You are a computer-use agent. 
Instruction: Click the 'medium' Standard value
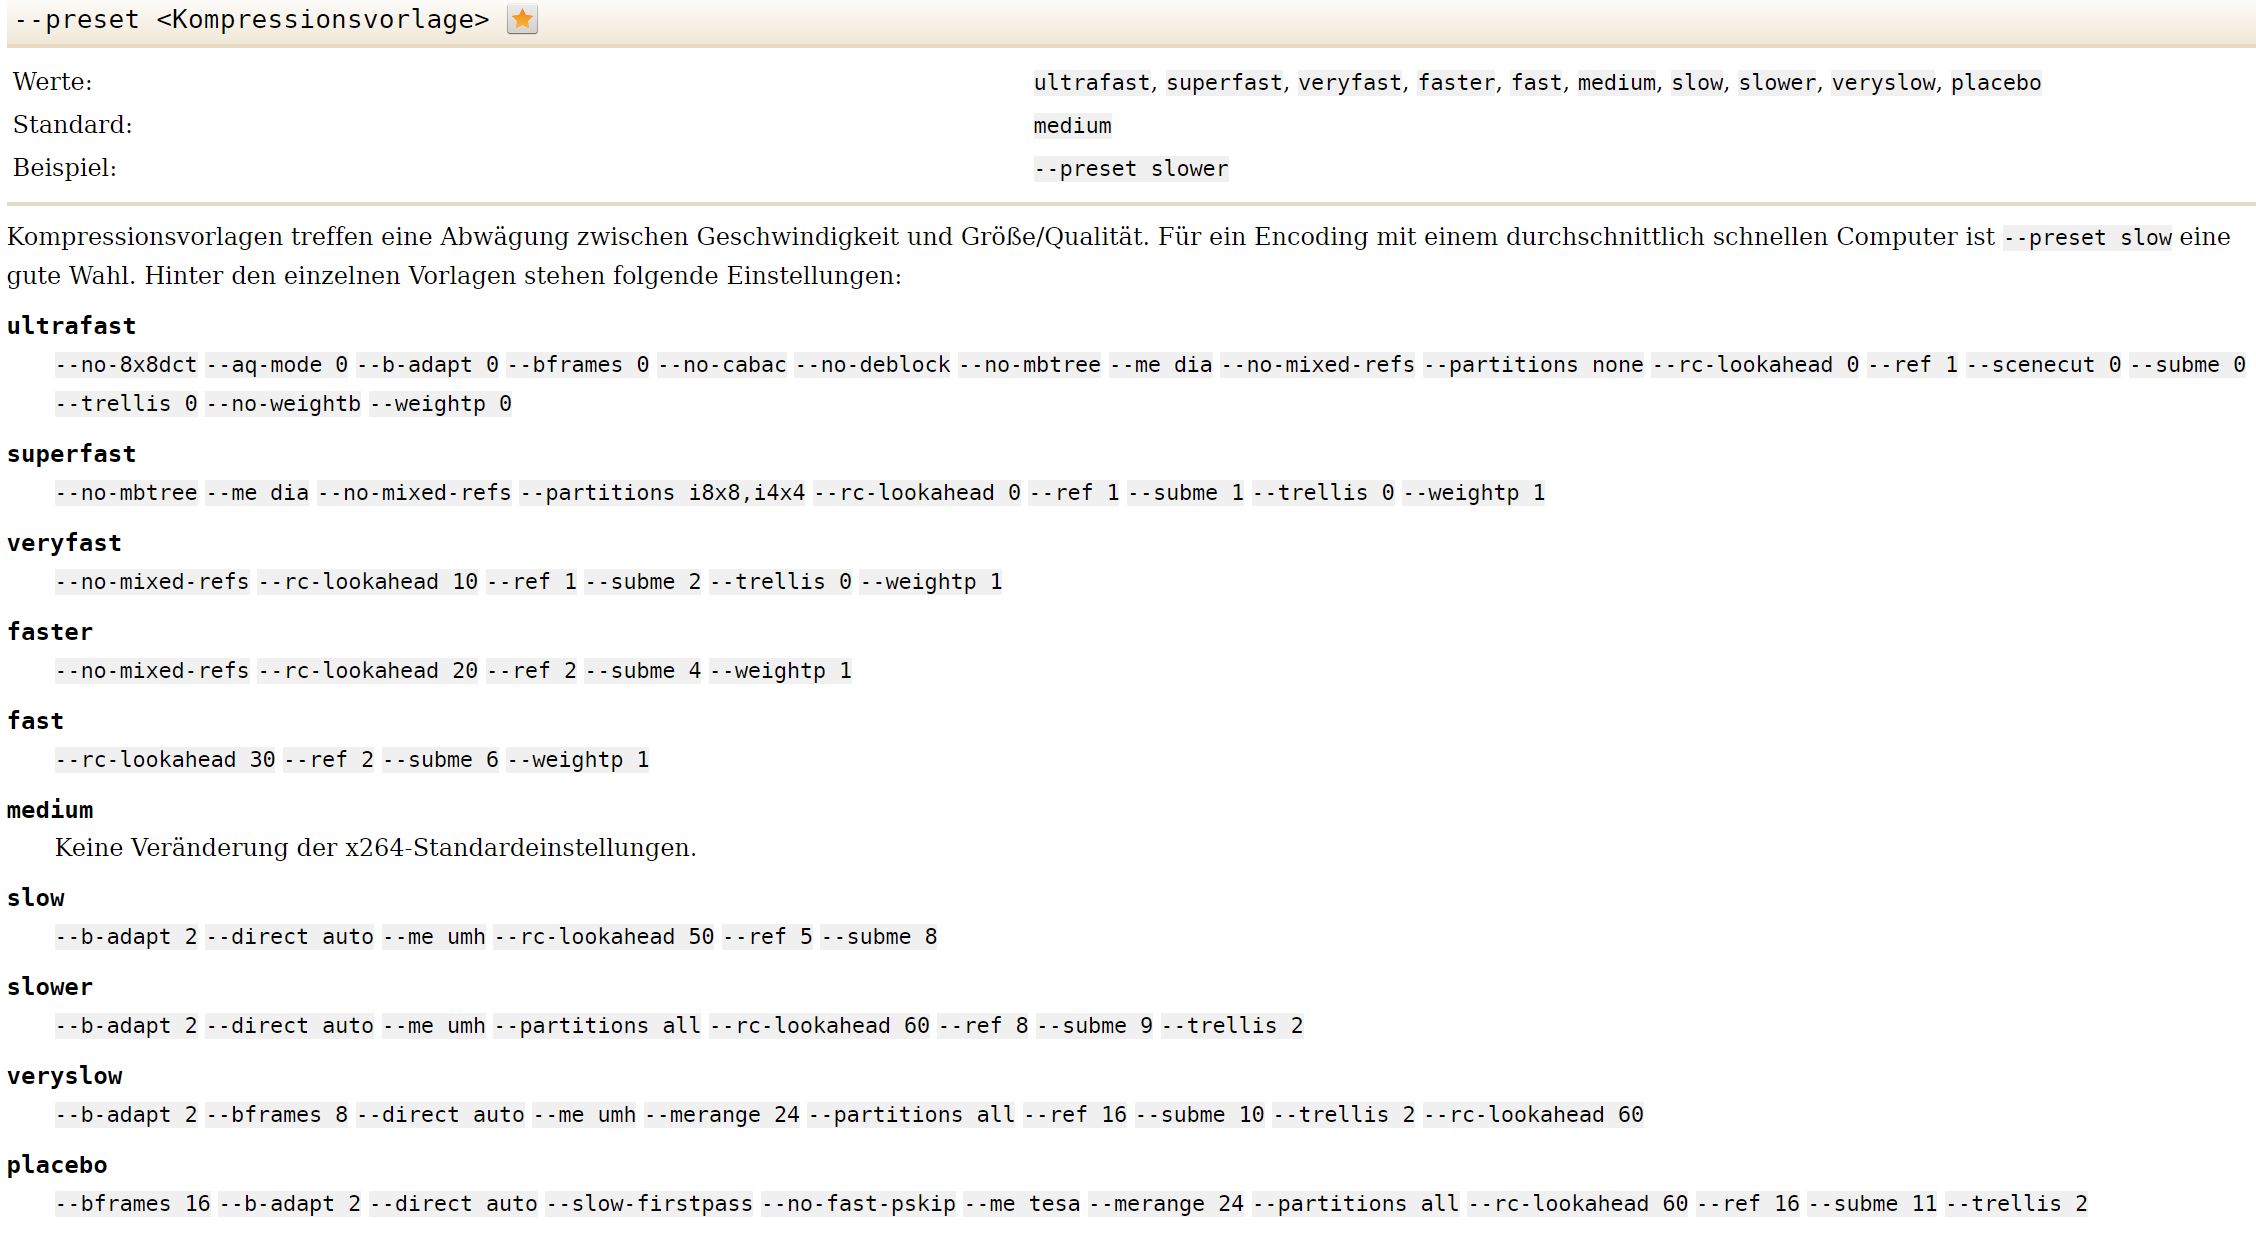point(1072,125)
